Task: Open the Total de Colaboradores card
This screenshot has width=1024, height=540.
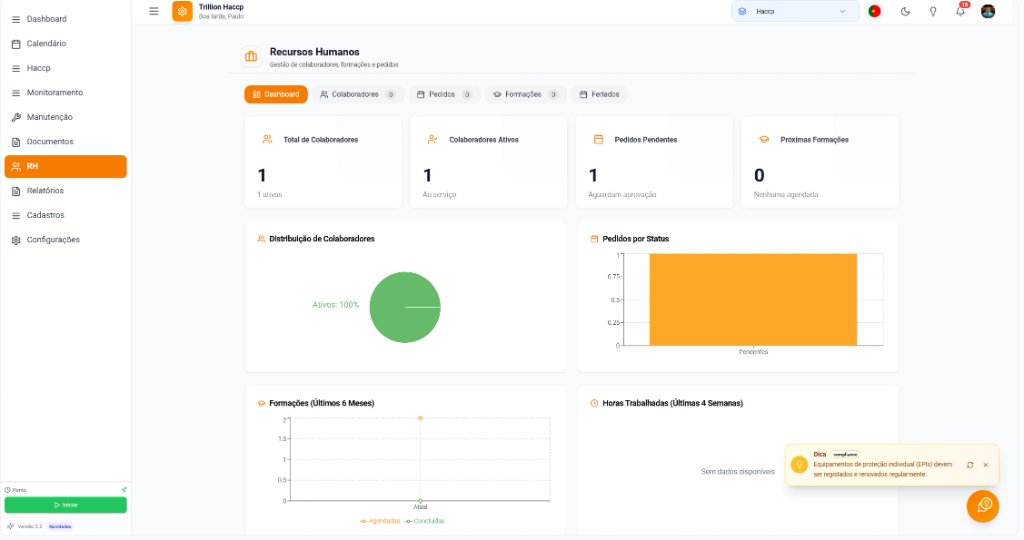Action: pyautogui.click(x=323, y=162)
